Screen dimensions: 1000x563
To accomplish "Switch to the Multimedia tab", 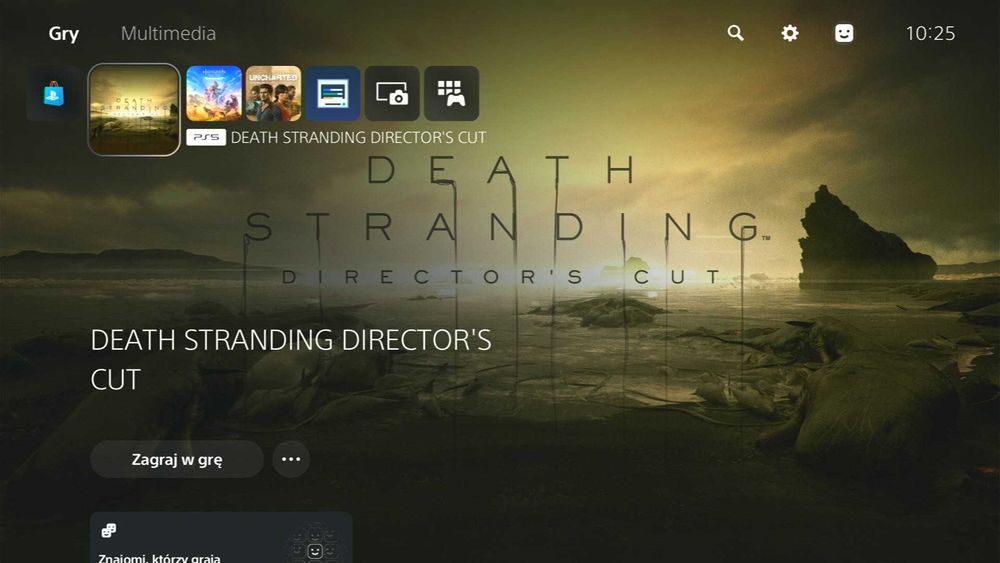I will [168, 33].
